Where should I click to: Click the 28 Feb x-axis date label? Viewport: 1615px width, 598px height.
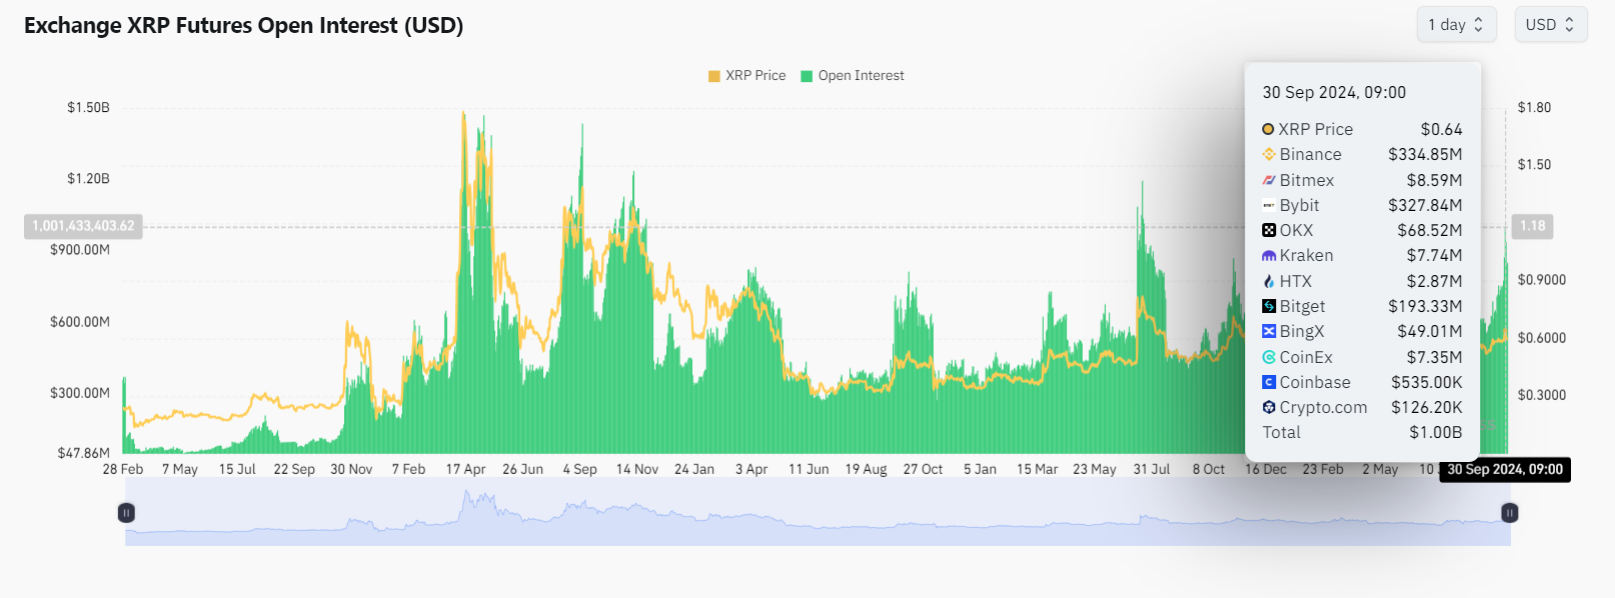123,469
